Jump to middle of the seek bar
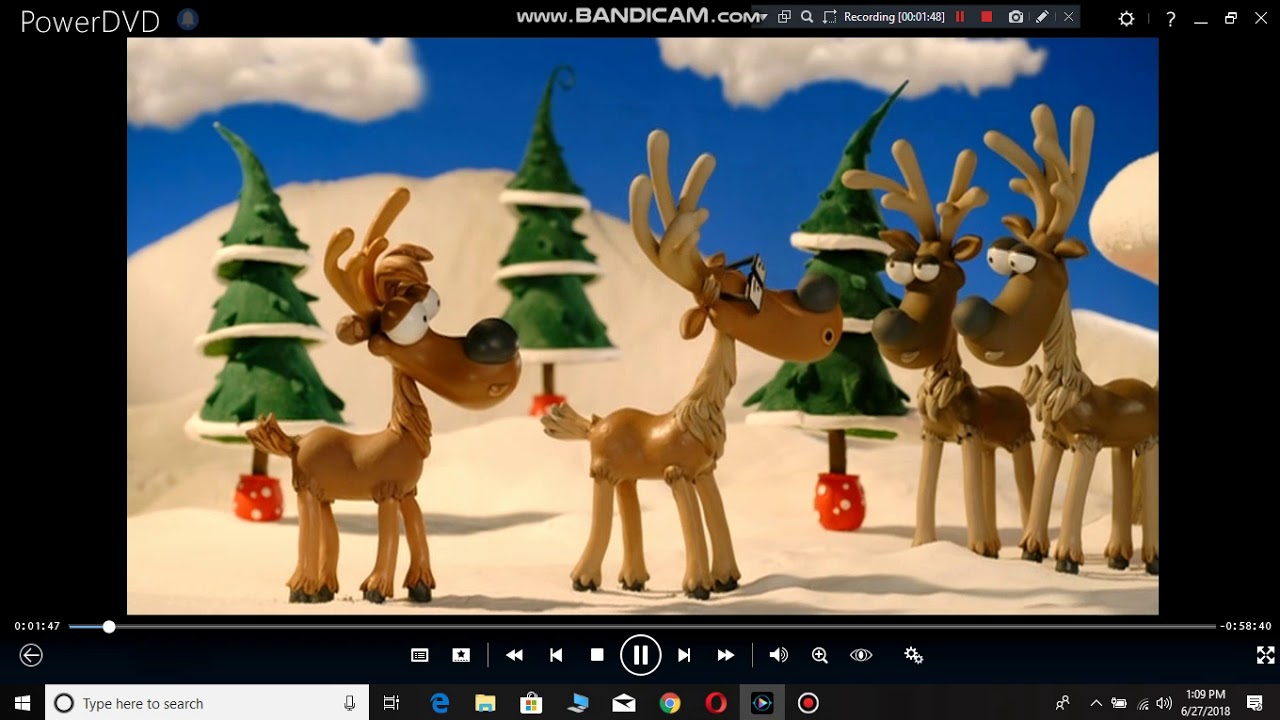This screenshot has height=720, width=1280. [x=642, y=627]
